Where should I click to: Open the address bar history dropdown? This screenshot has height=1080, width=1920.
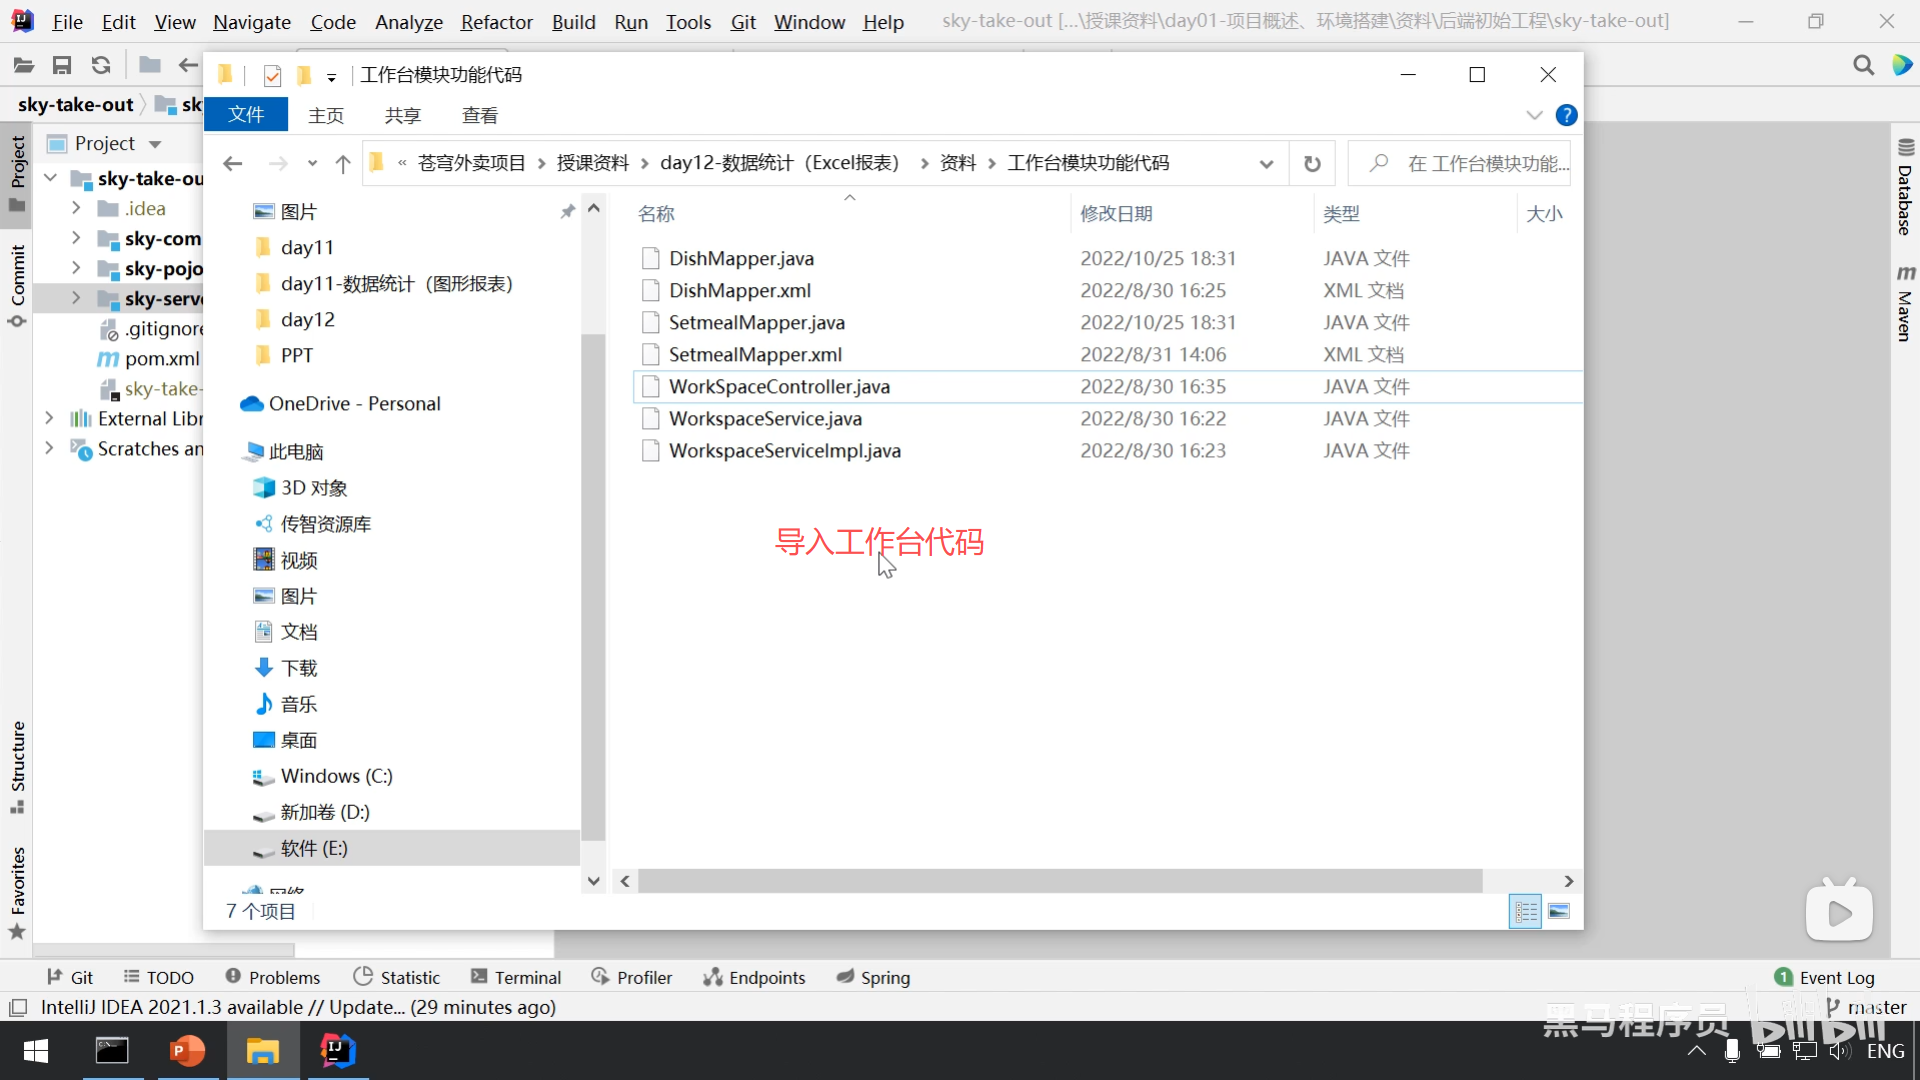[1266, 164]
